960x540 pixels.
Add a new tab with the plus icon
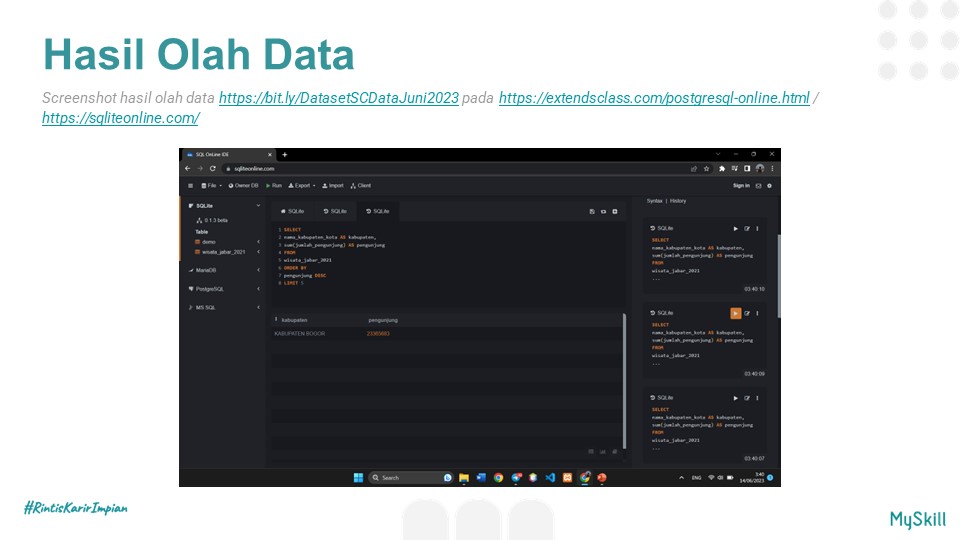click(x=615, y=212)
